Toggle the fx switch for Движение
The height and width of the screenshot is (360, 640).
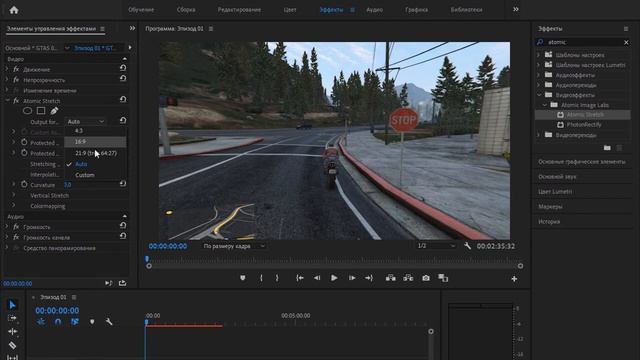(x=16, y=69)
